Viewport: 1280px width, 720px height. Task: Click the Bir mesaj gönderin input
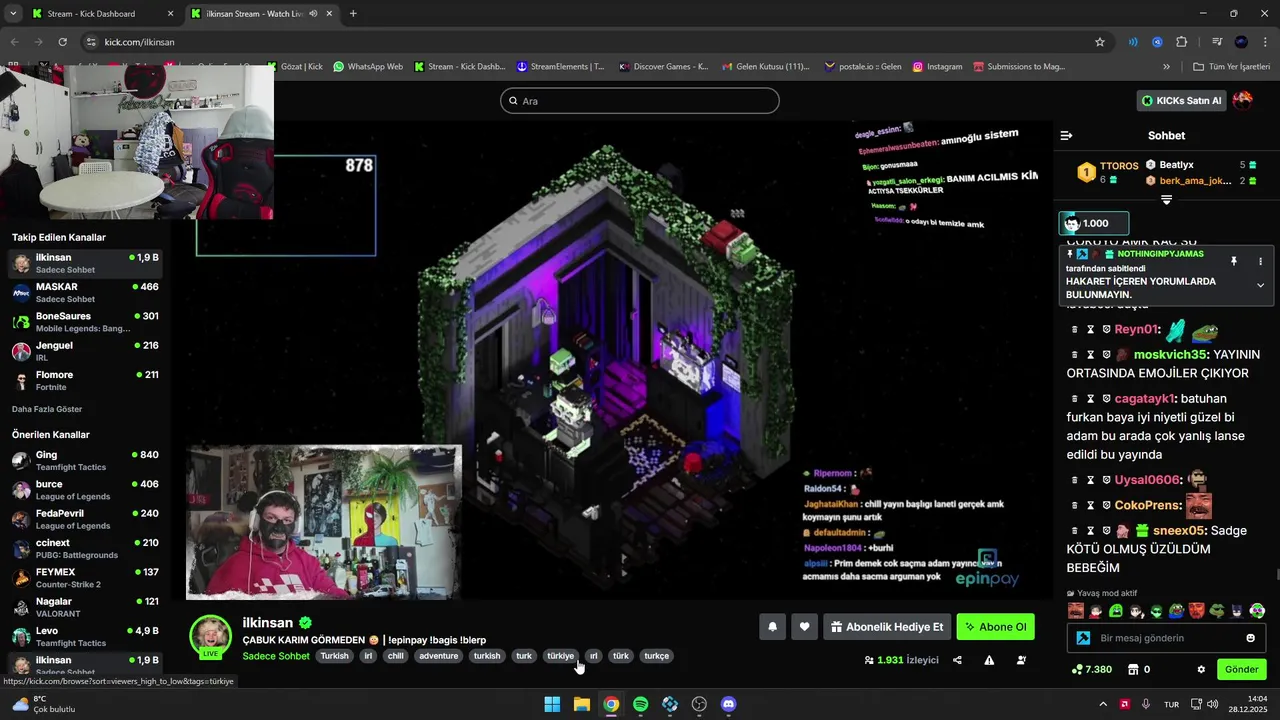click(x=1167, y=638)
